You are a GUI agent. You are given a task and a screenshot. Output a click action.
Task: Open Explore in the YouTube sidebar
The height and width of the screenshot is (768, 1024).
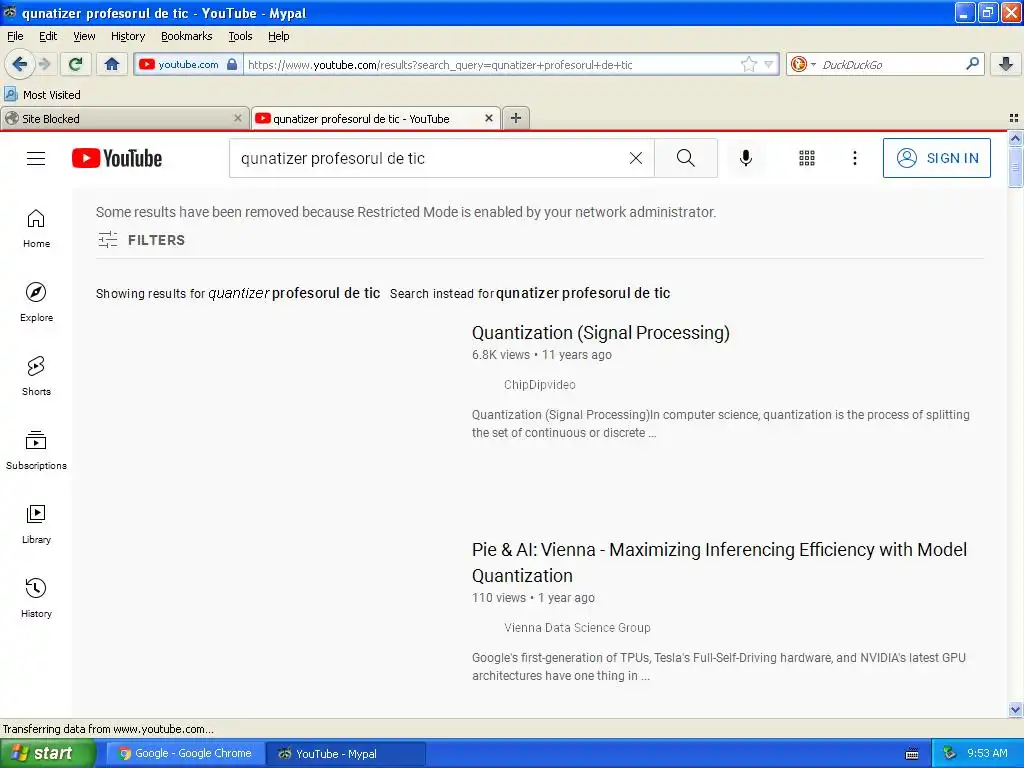click(36, 302)
